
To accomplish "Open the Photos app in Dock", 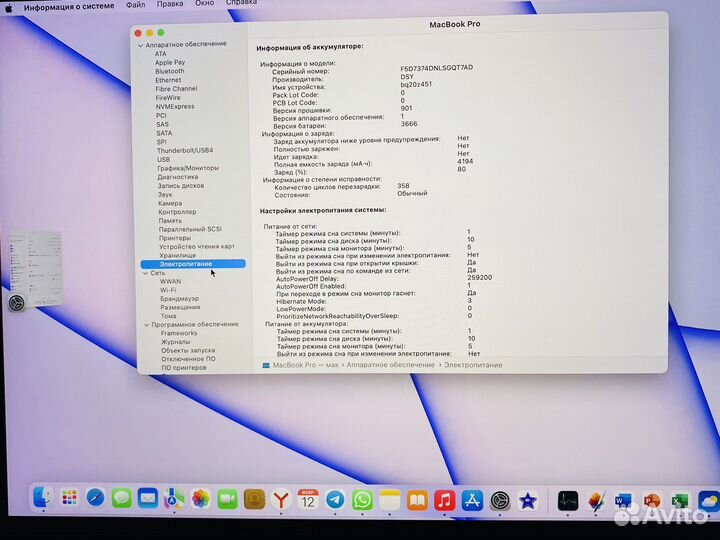I will click(x=201, y=499).
